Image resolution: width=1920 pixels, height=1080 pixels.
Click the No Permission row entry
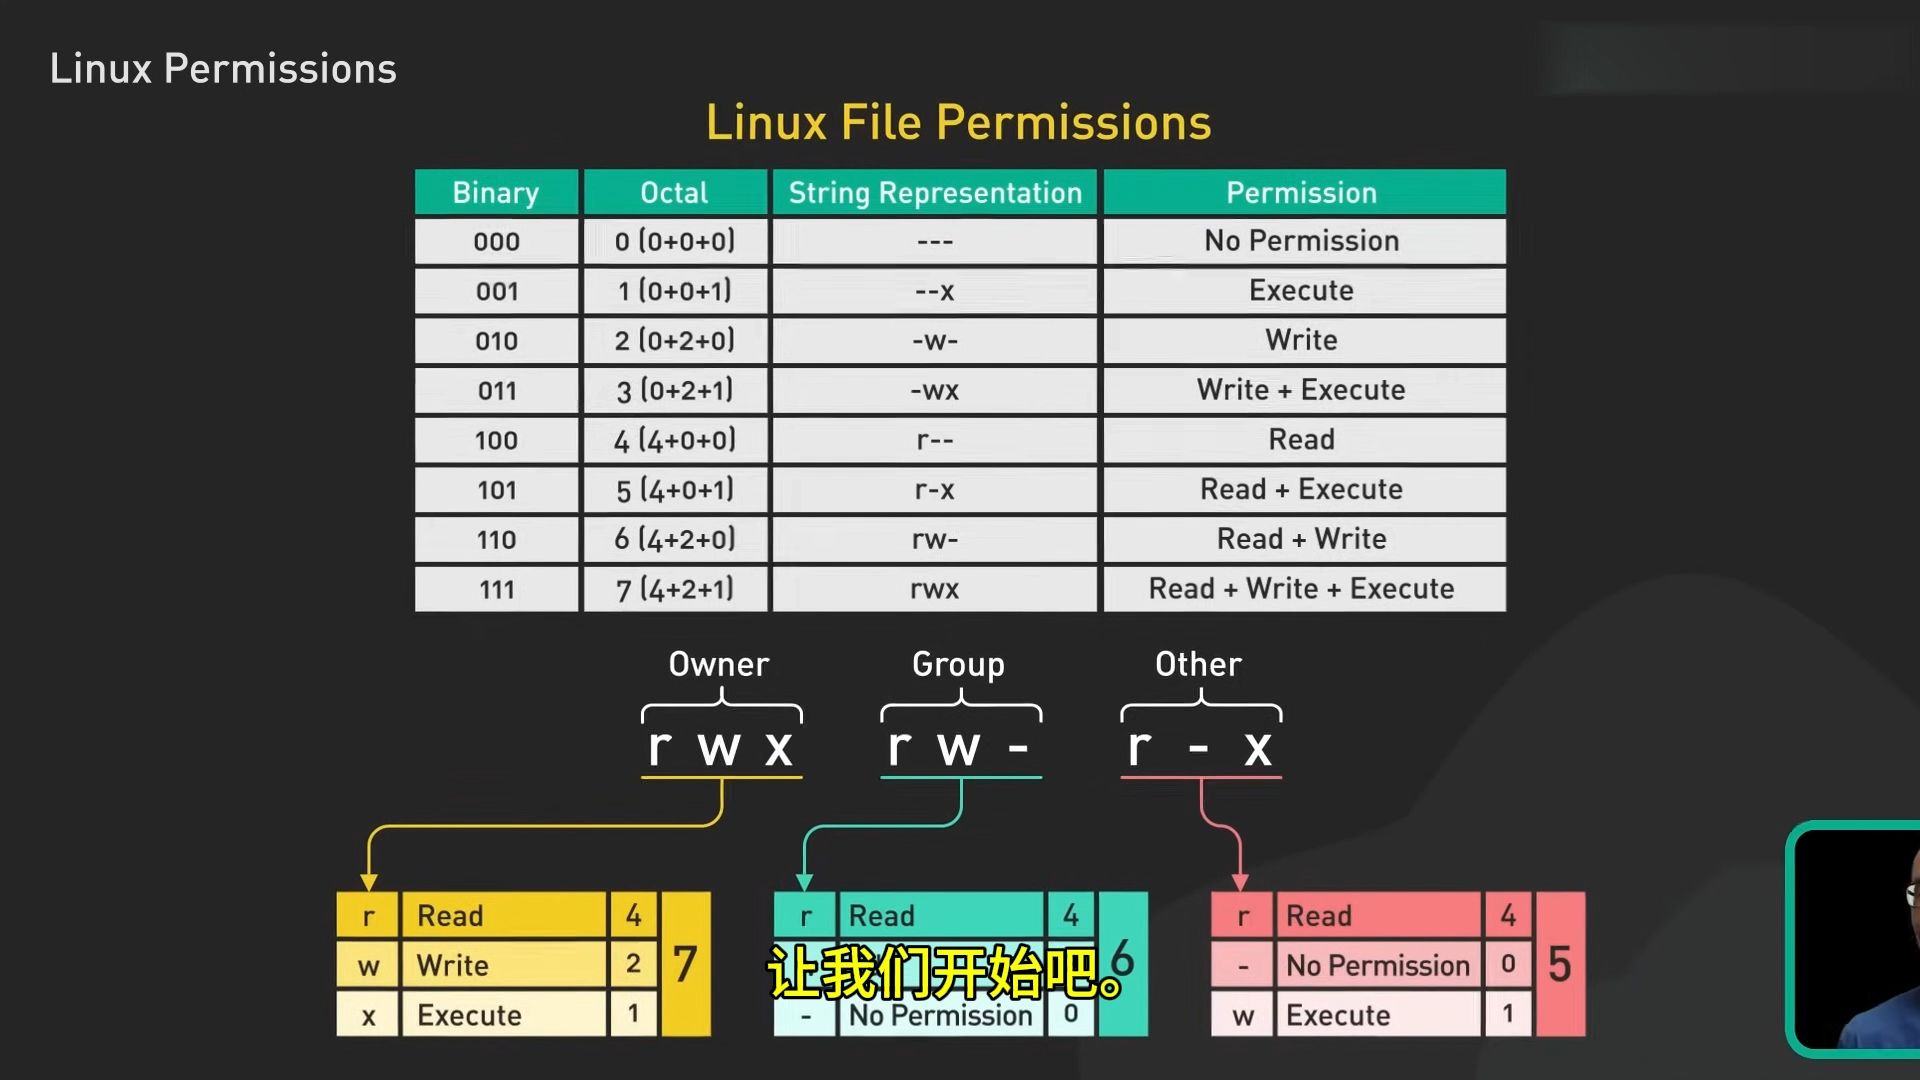pyautogui.click(x=959, y=240)
